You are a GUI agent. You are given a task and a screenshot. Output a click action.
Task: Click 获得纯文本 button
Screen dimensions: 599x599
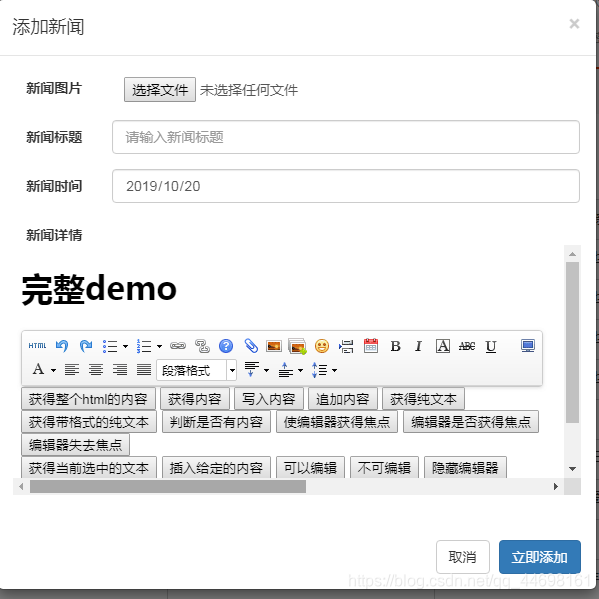[x=423, y=399]
